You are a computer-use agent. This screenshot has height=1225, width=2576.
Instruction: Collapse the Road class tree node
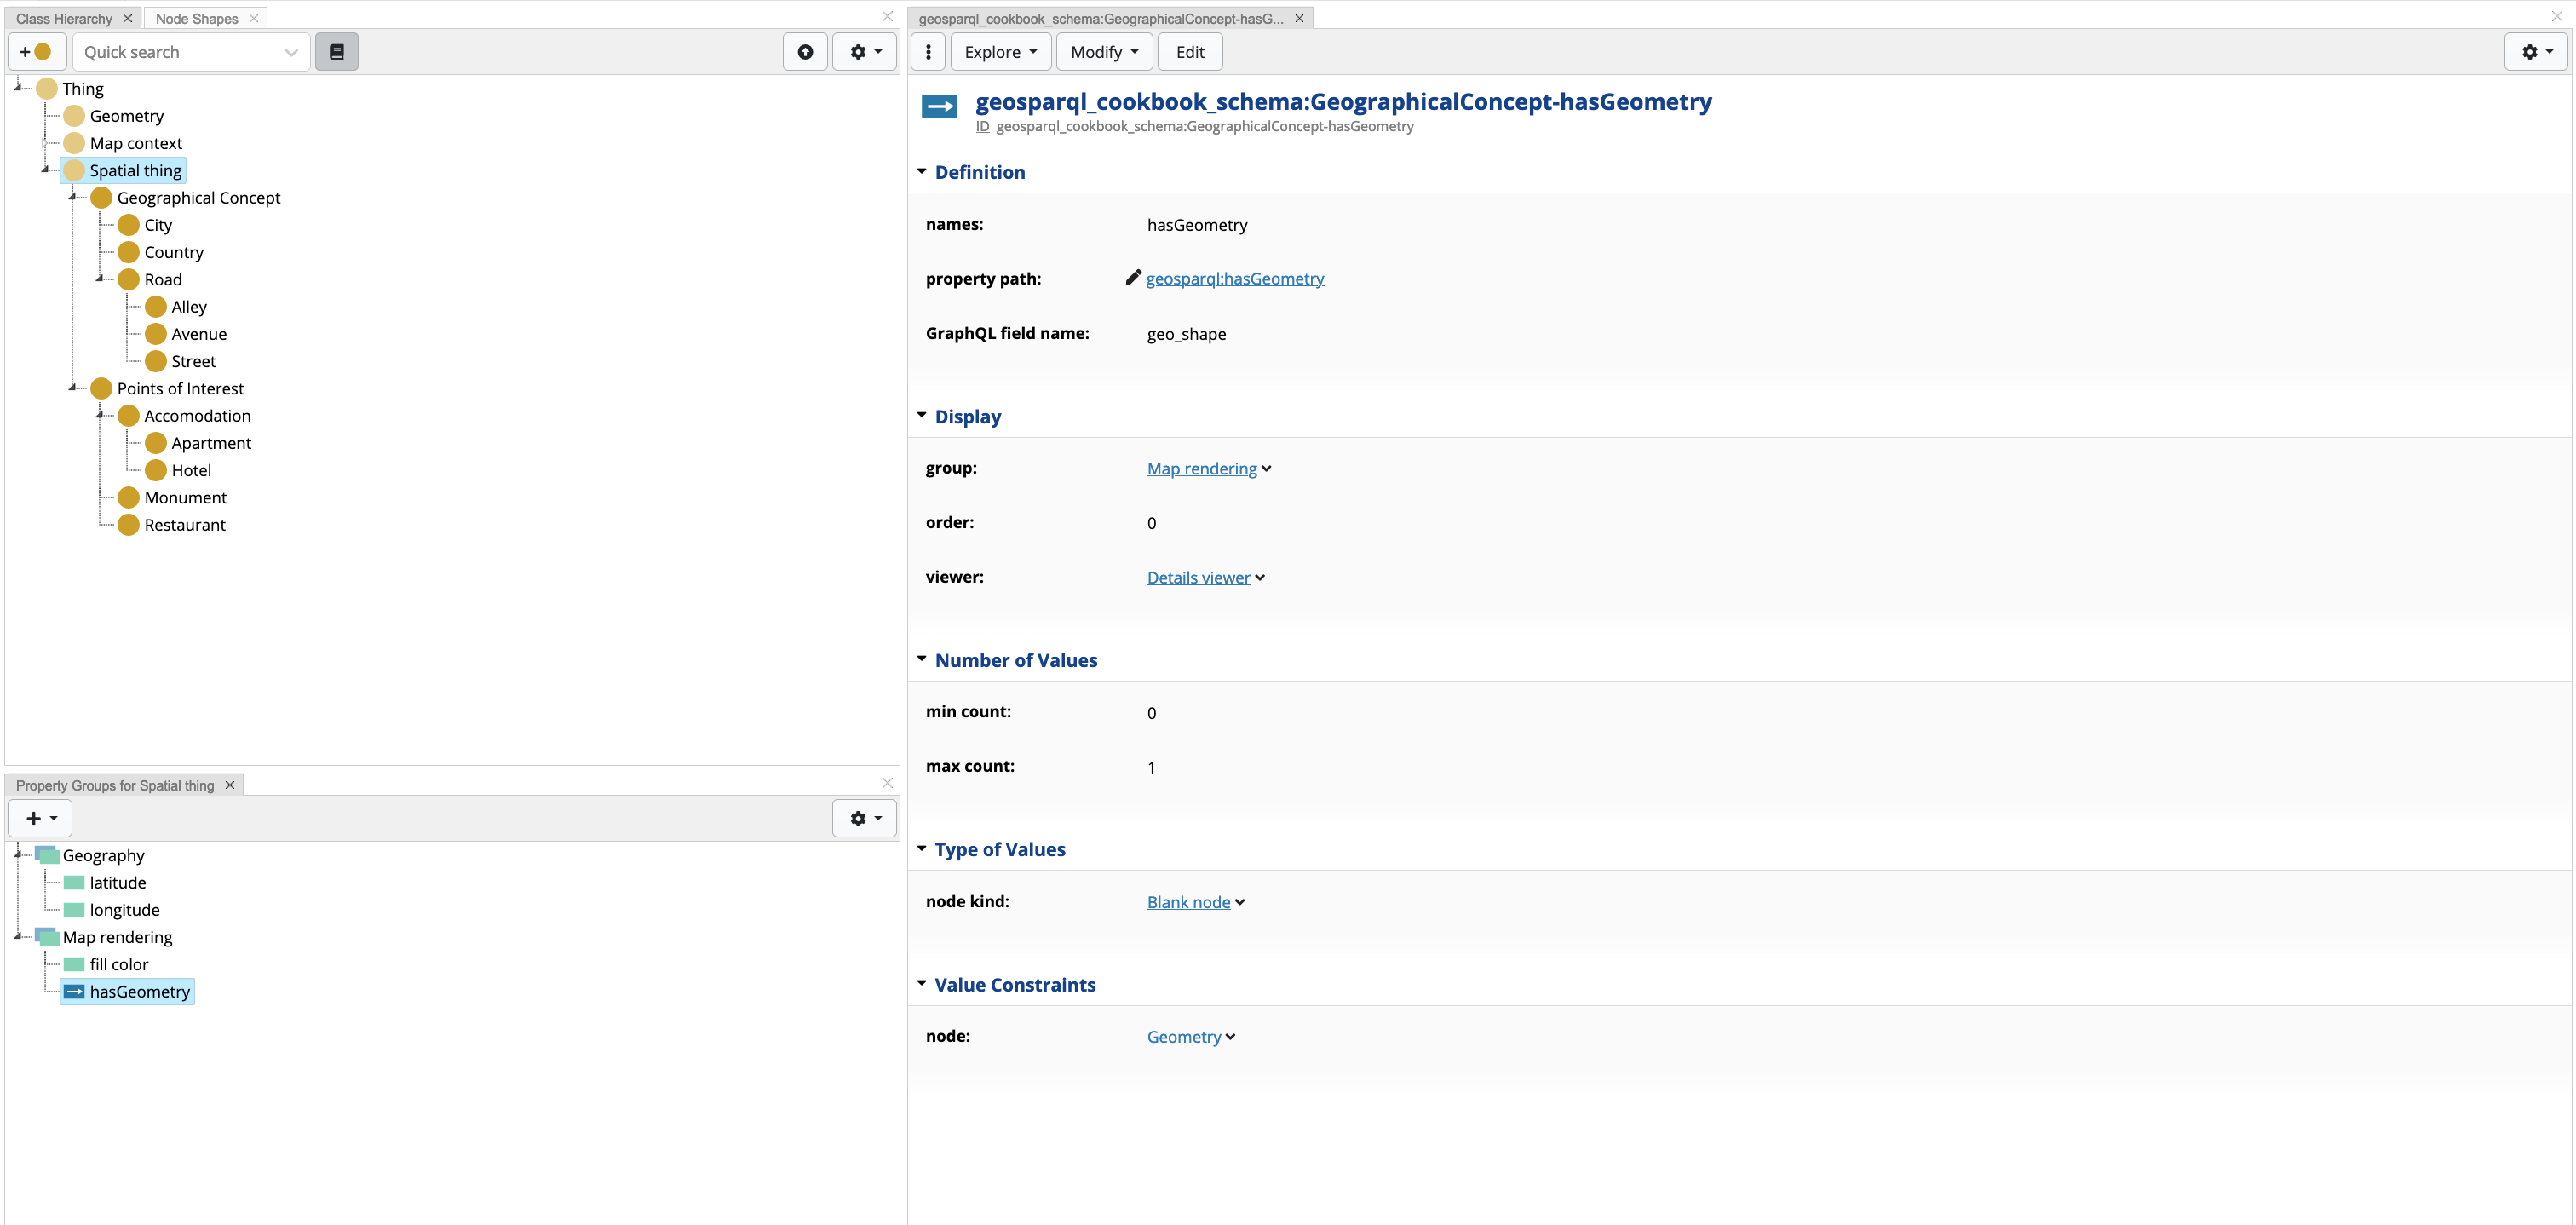point(100,279)
